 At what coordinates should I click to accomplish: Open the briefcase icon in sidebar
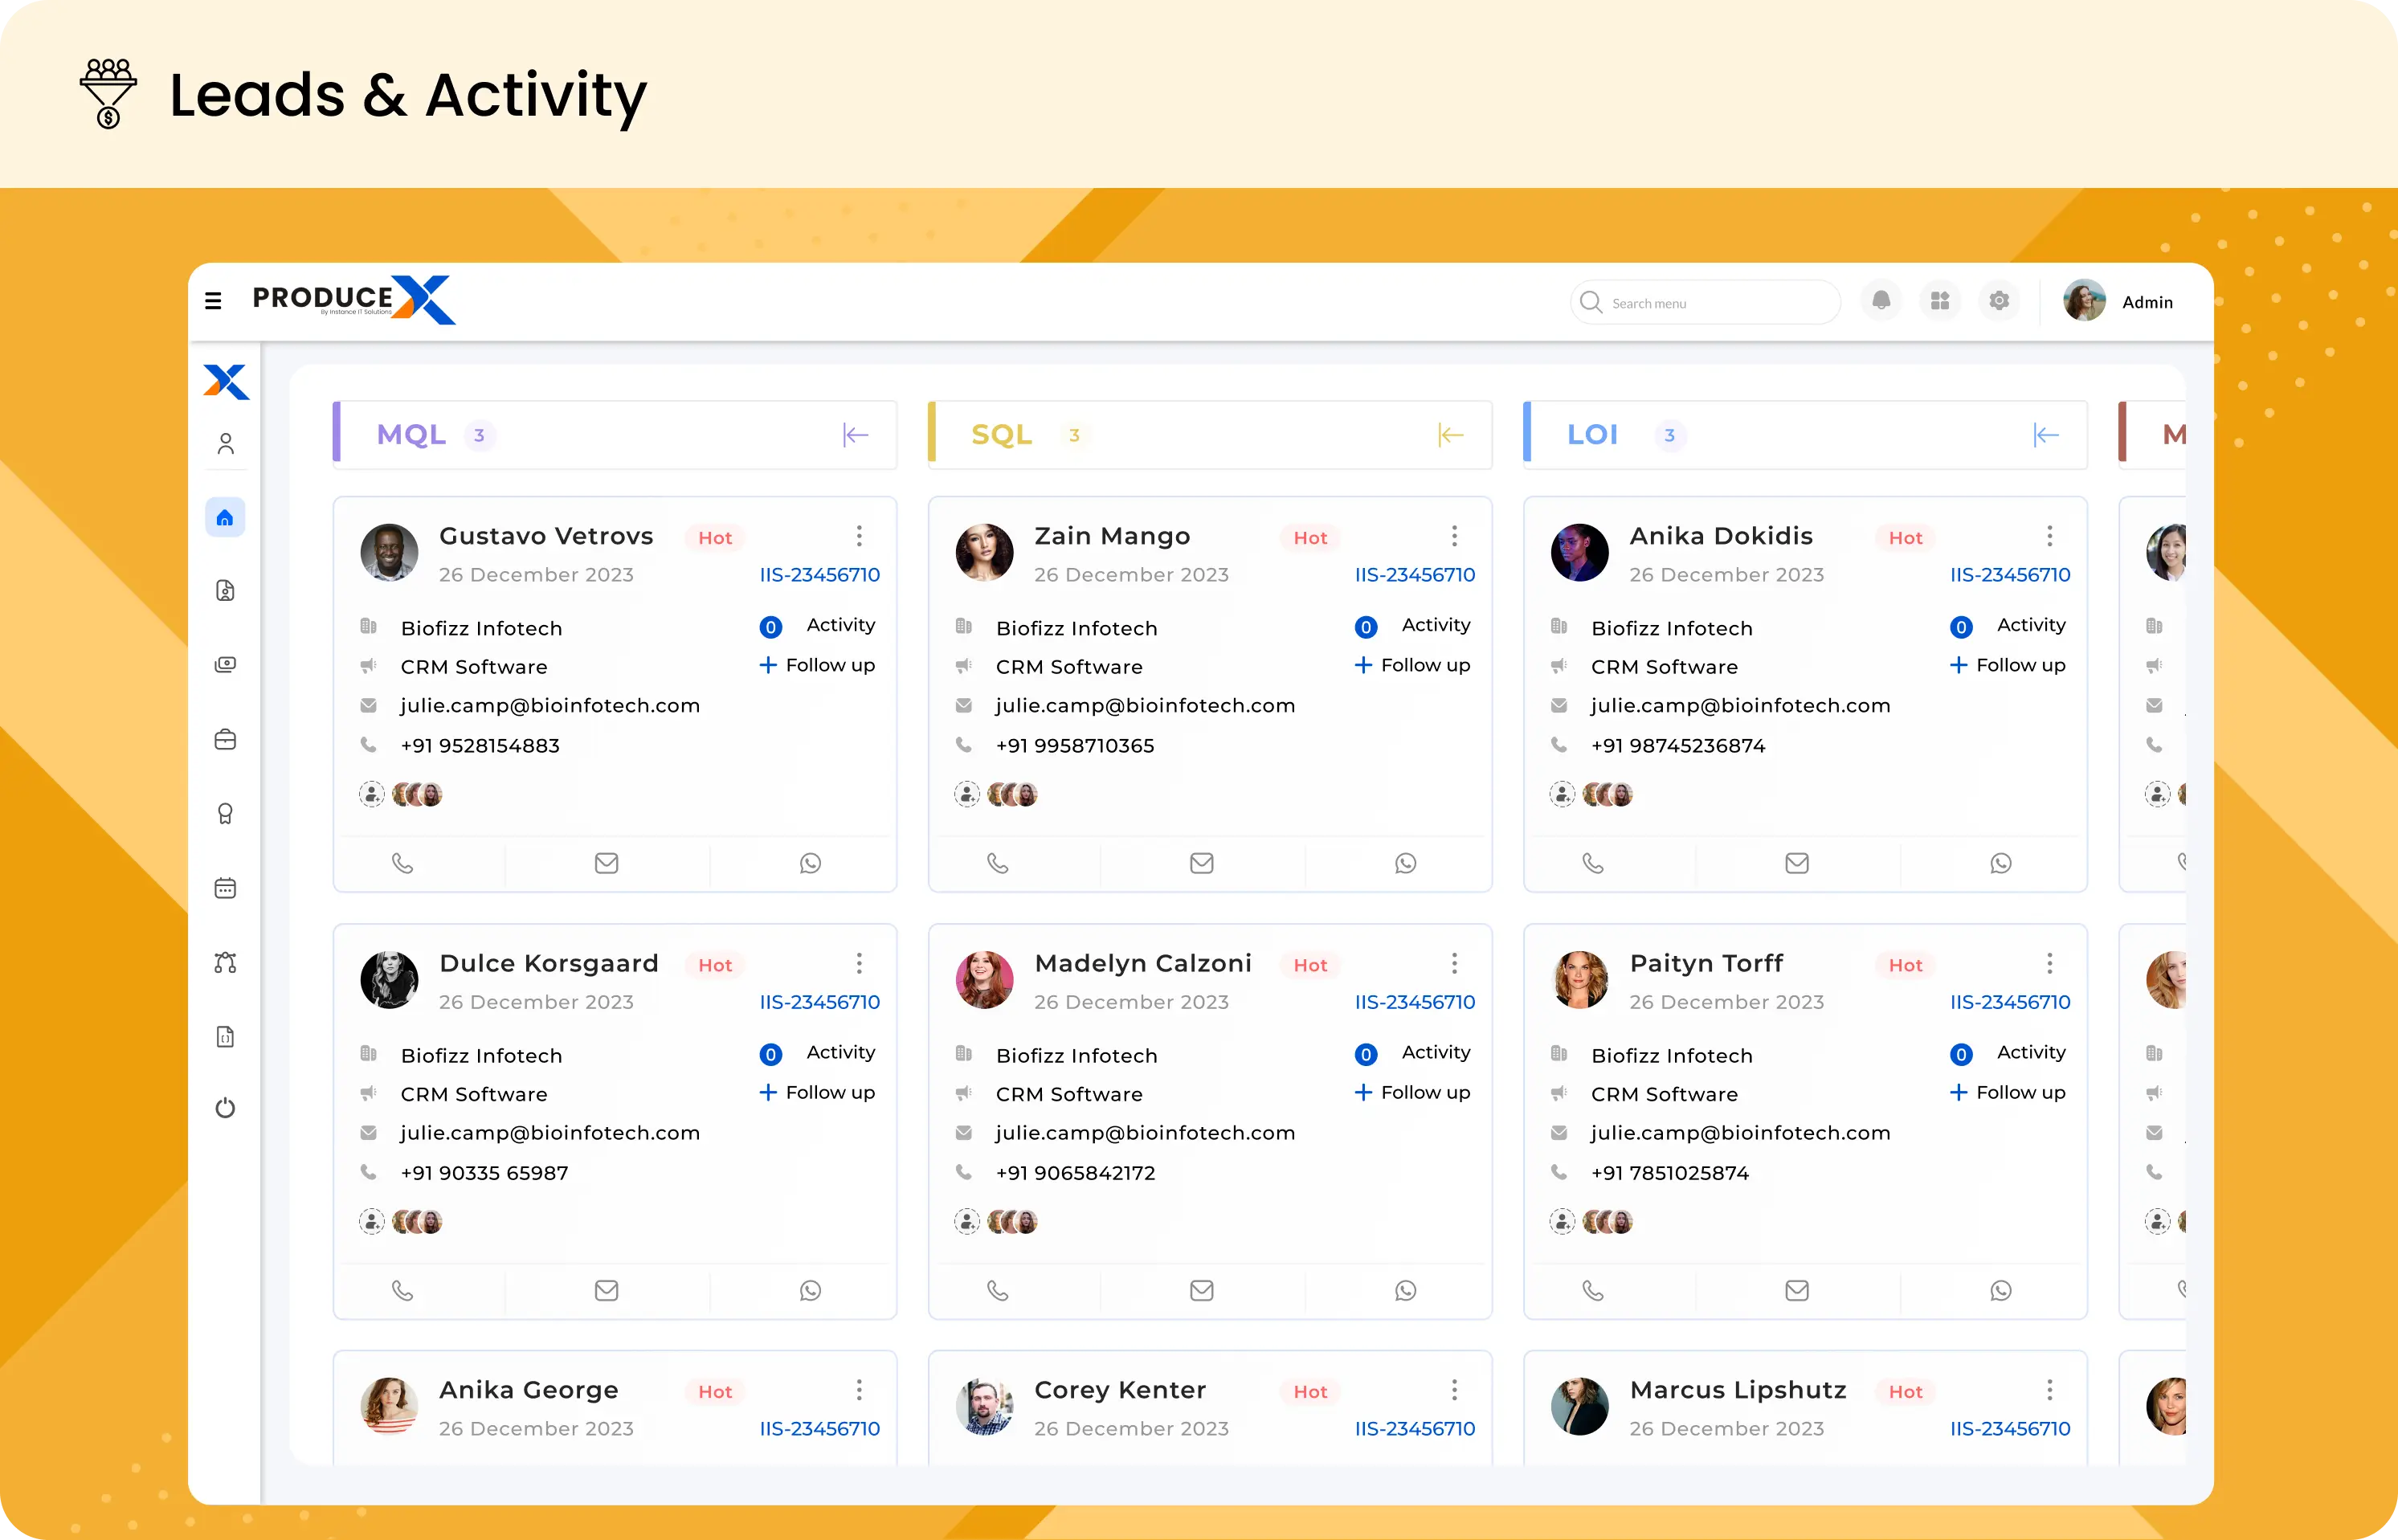click(225, 739)
